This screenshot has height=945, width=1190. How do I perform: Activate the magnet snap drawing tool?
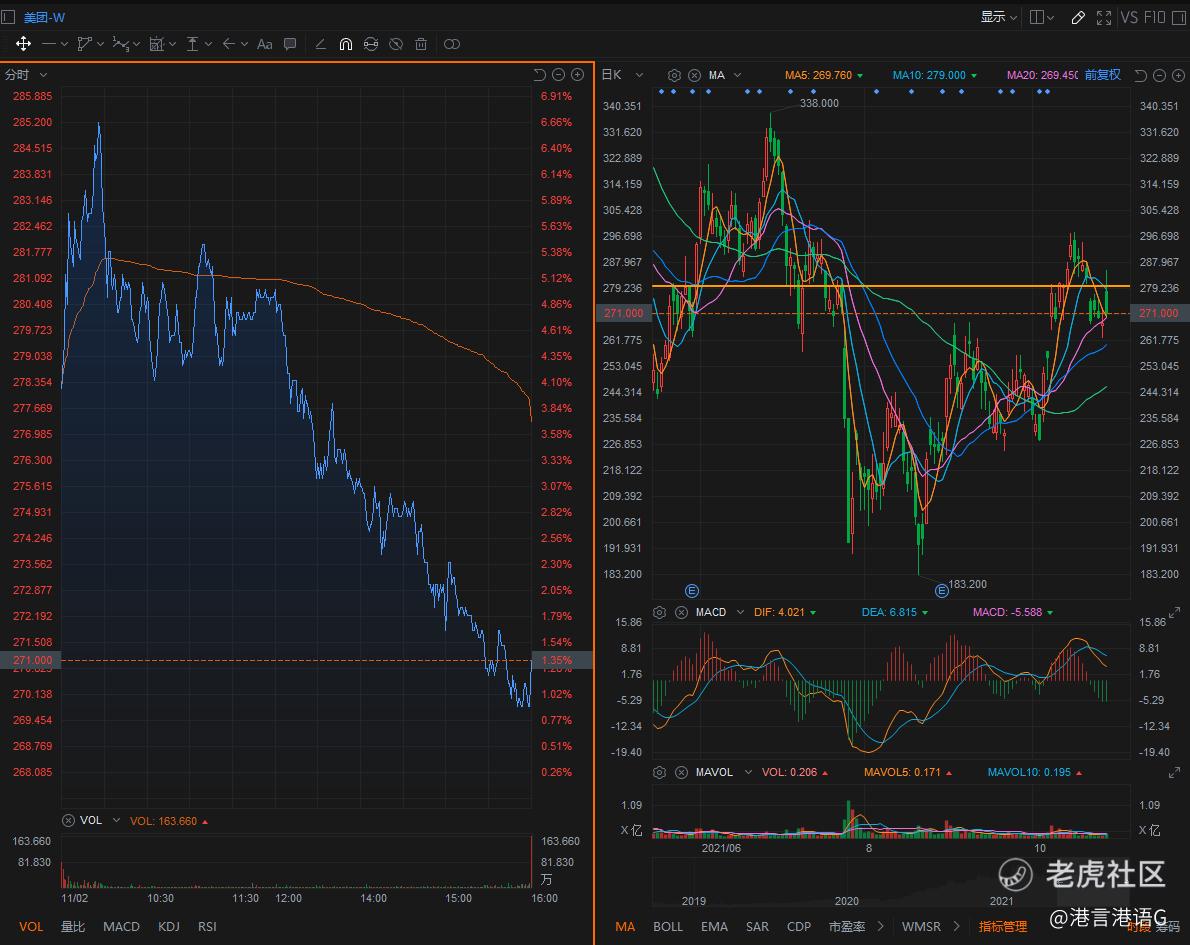tap(345, 44)
